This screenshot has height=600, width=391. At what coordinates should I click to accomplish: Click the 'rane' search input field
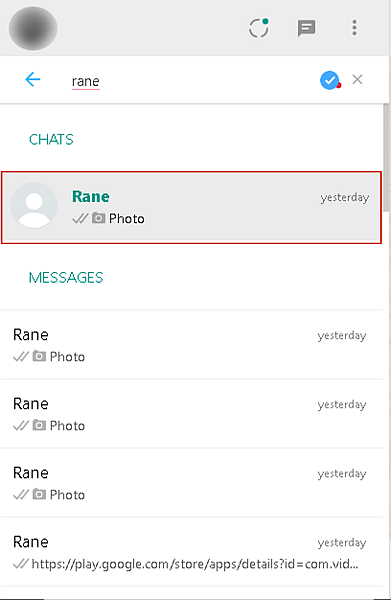[191, 81]
